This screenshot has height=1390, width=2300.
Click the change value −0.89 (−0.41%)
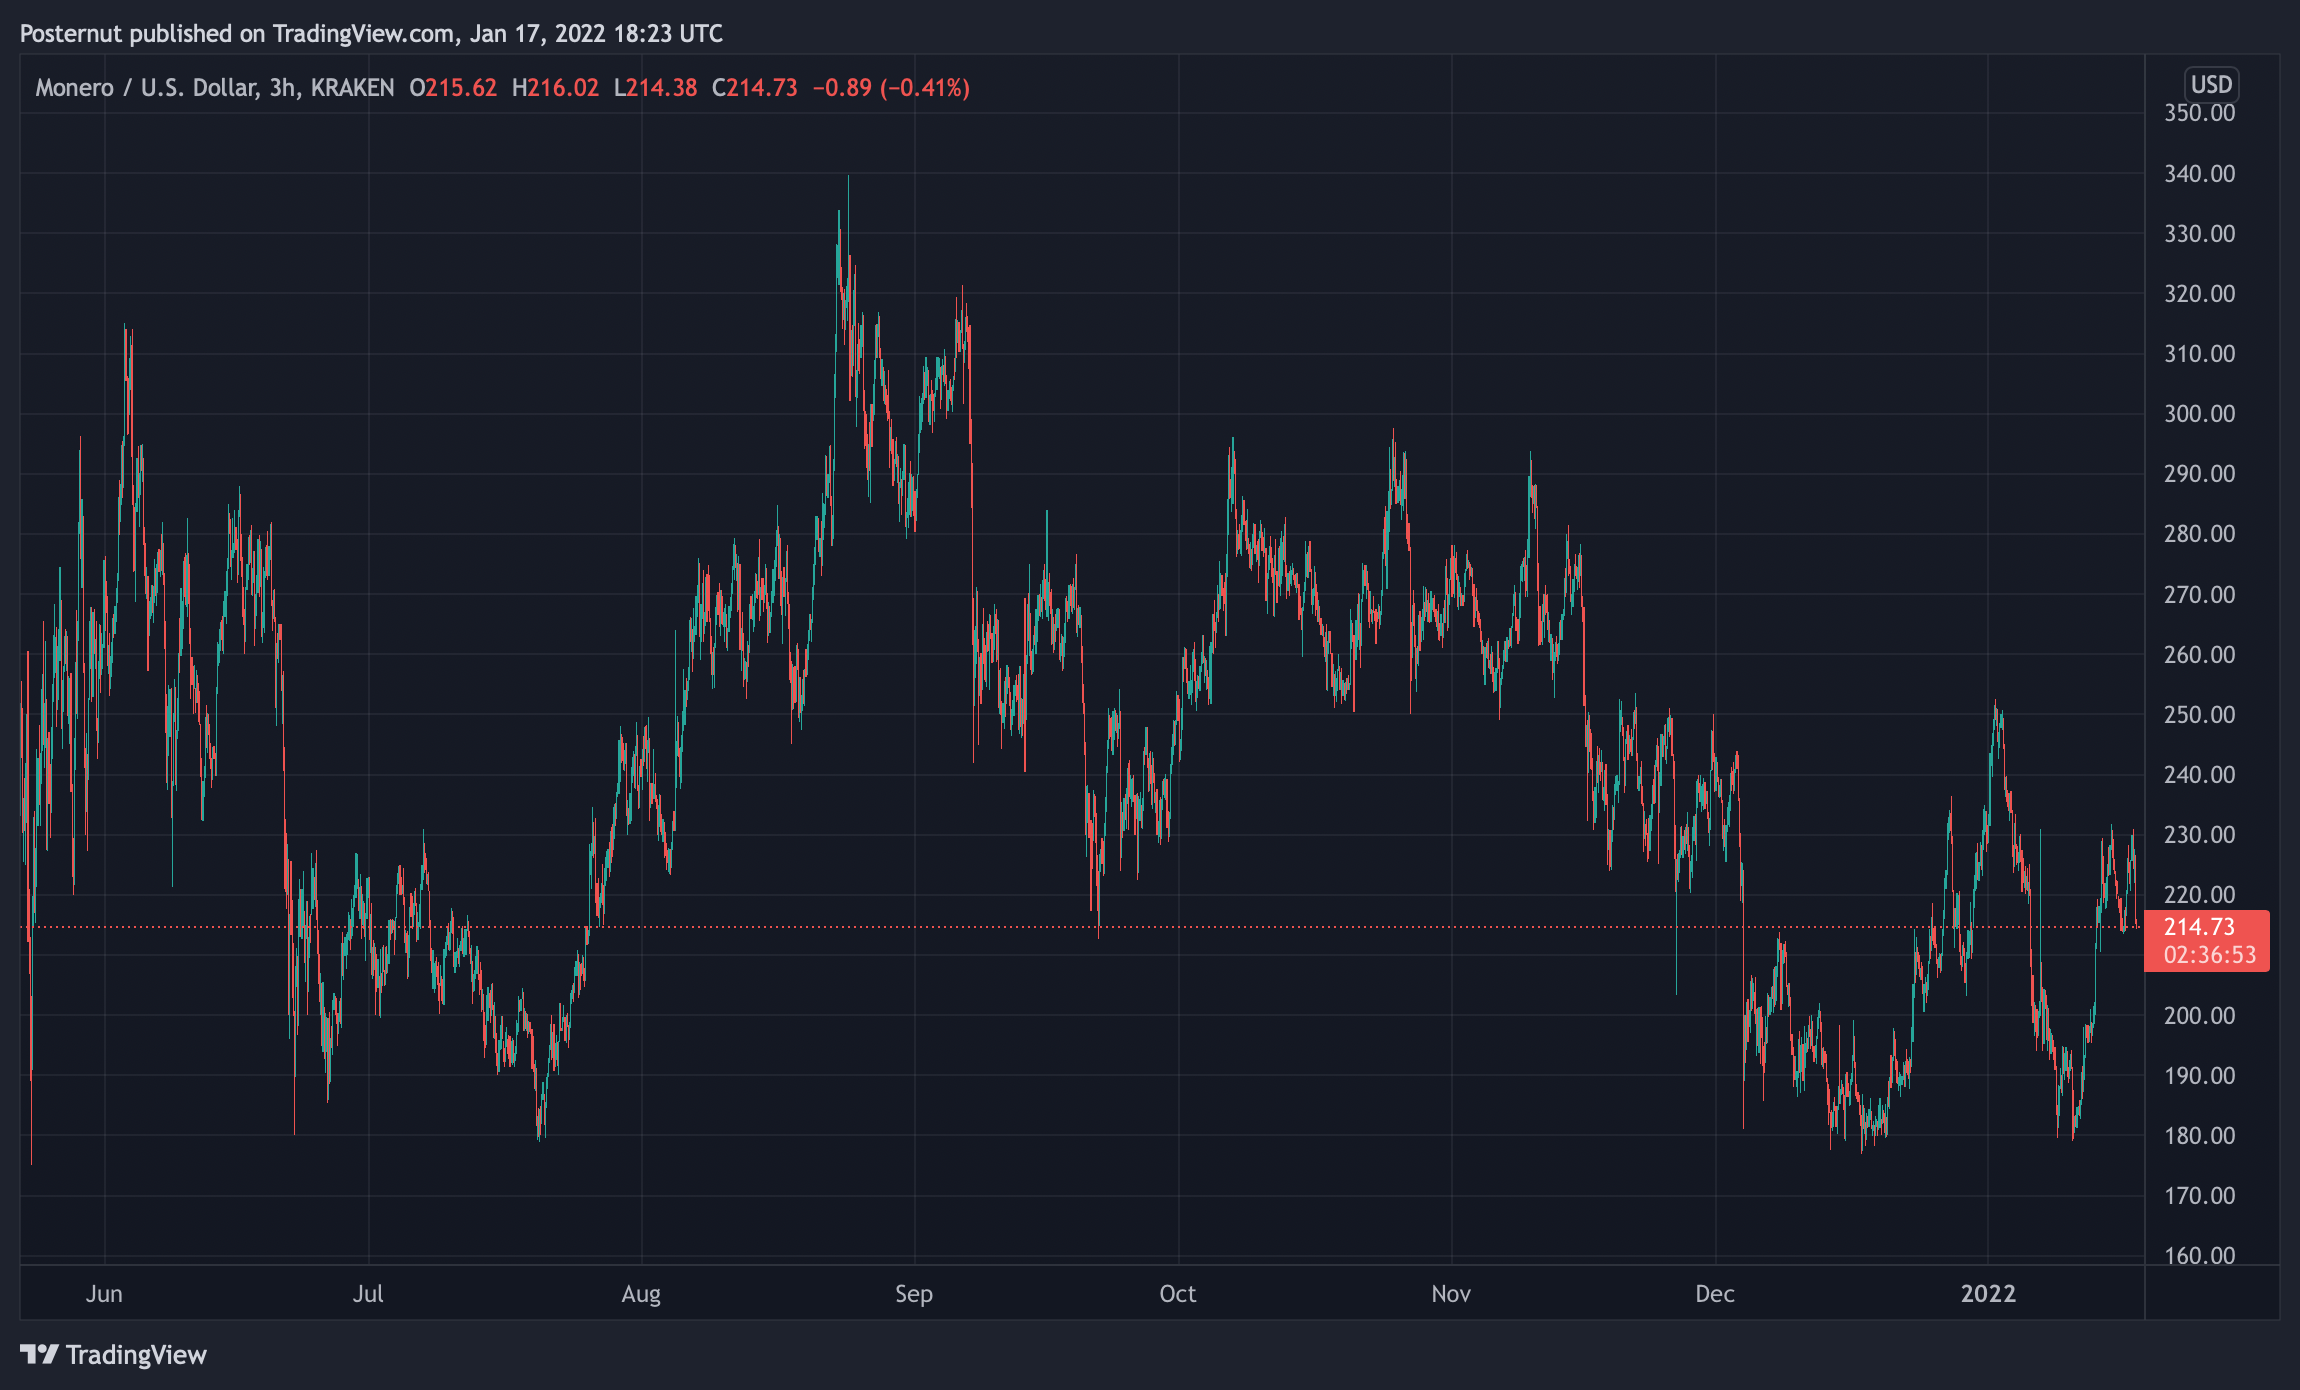(x=891, y=88)
